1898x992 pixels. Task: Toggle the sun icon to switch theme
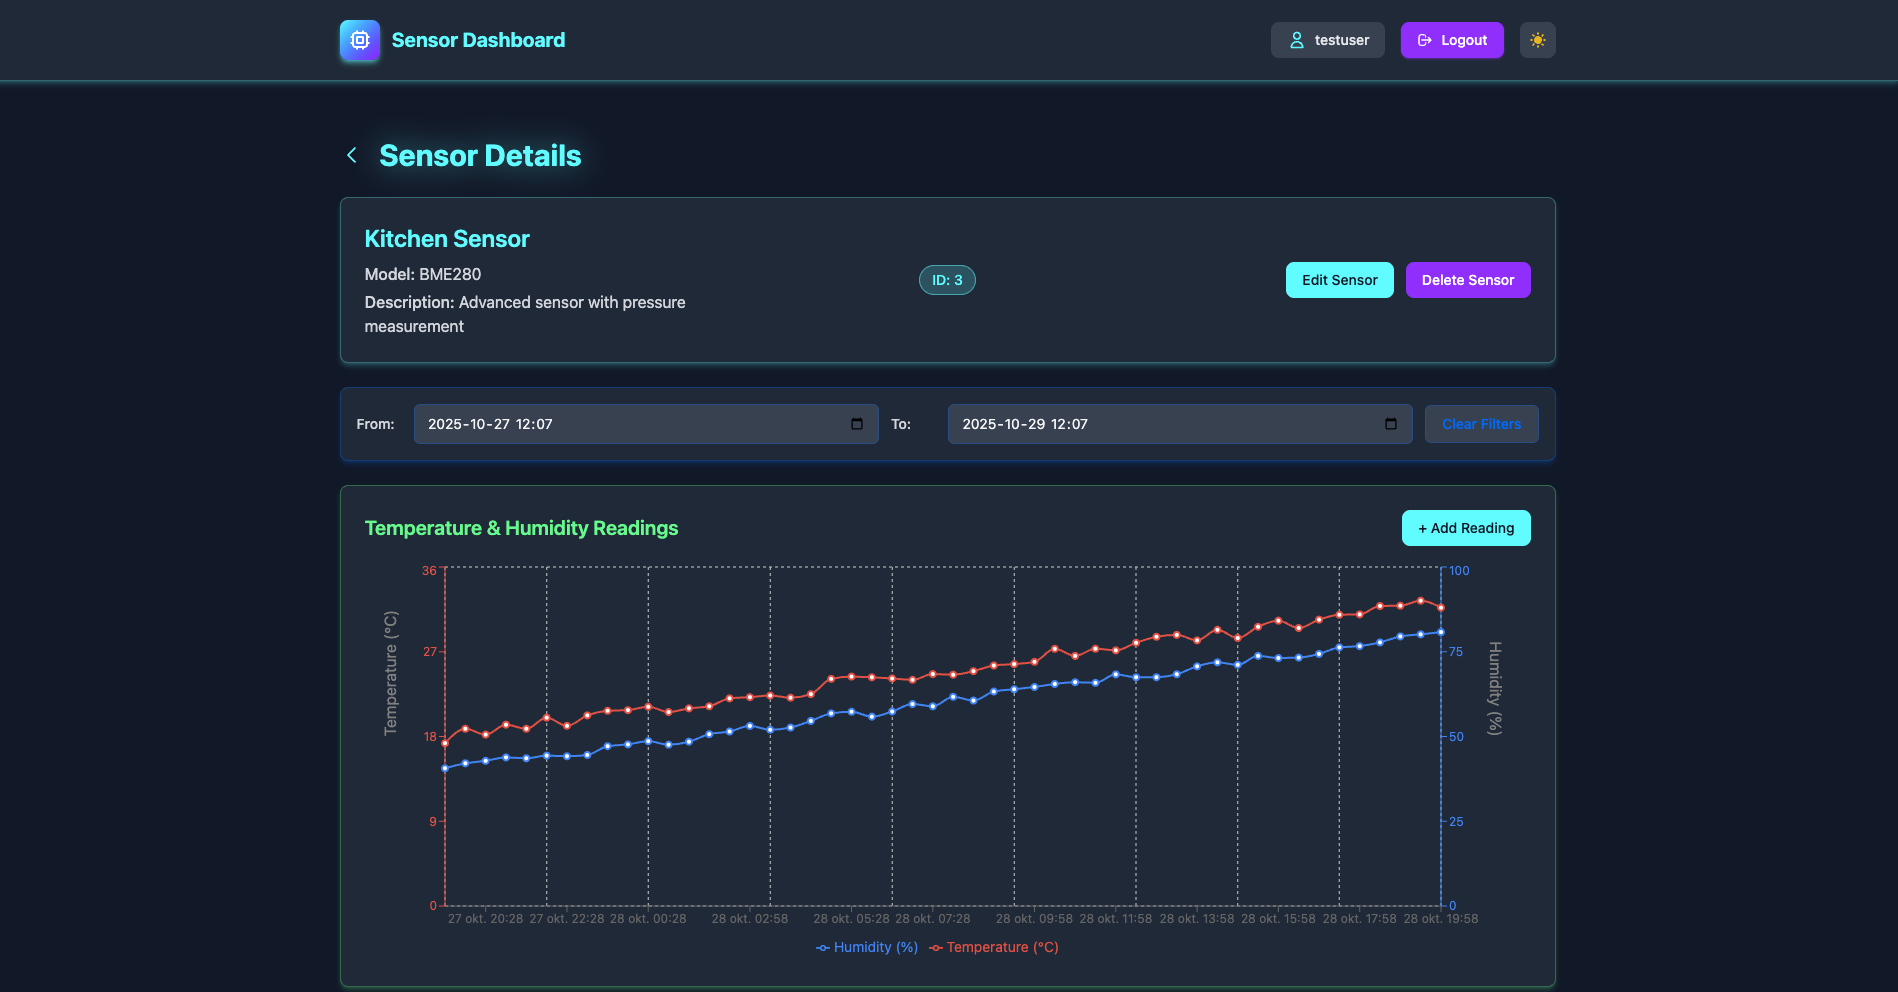point(1538,40)
